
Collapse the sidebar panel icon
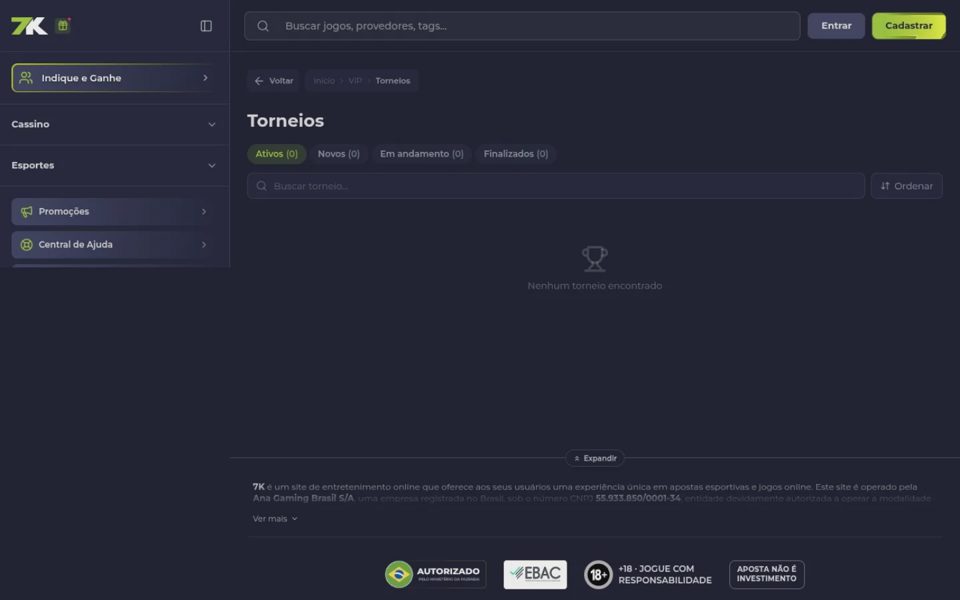206,26
